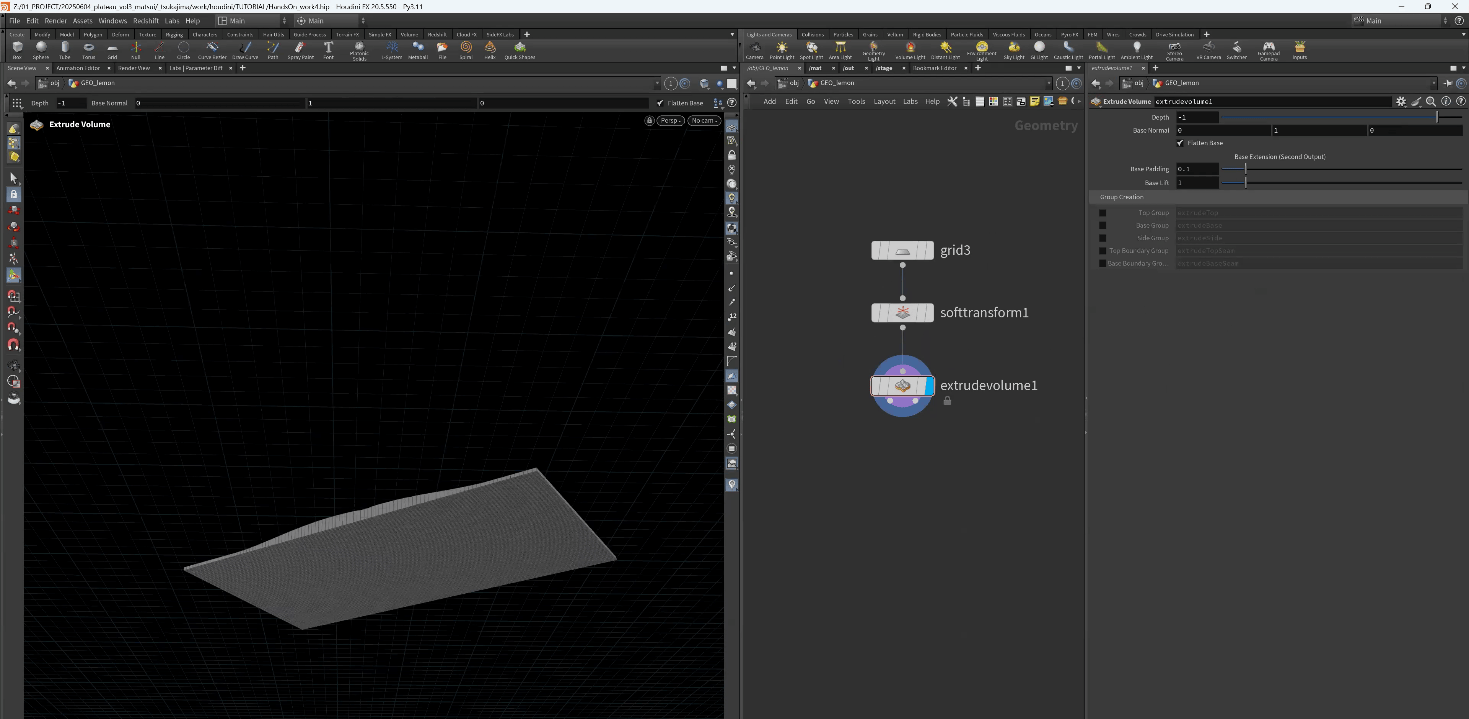Select the Sphere shelf tool

41,49
